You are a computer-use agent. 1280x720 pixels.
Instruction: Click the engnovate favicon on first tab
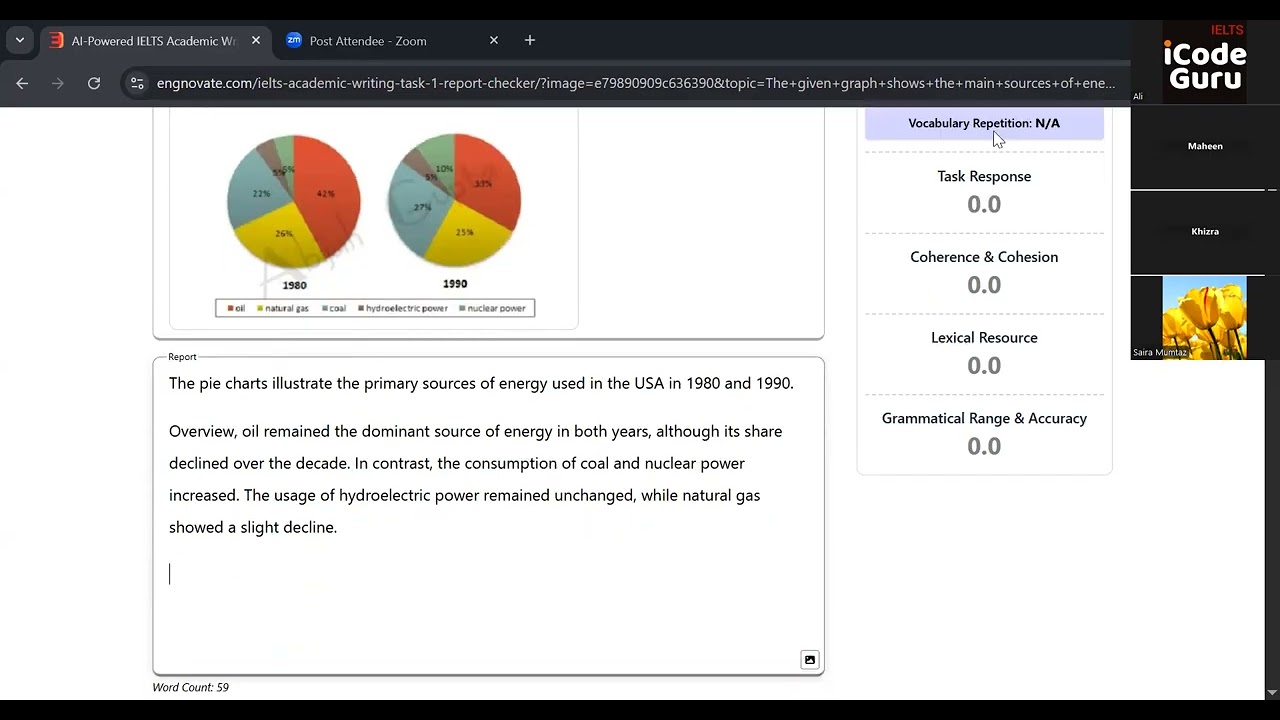(56, 41)
